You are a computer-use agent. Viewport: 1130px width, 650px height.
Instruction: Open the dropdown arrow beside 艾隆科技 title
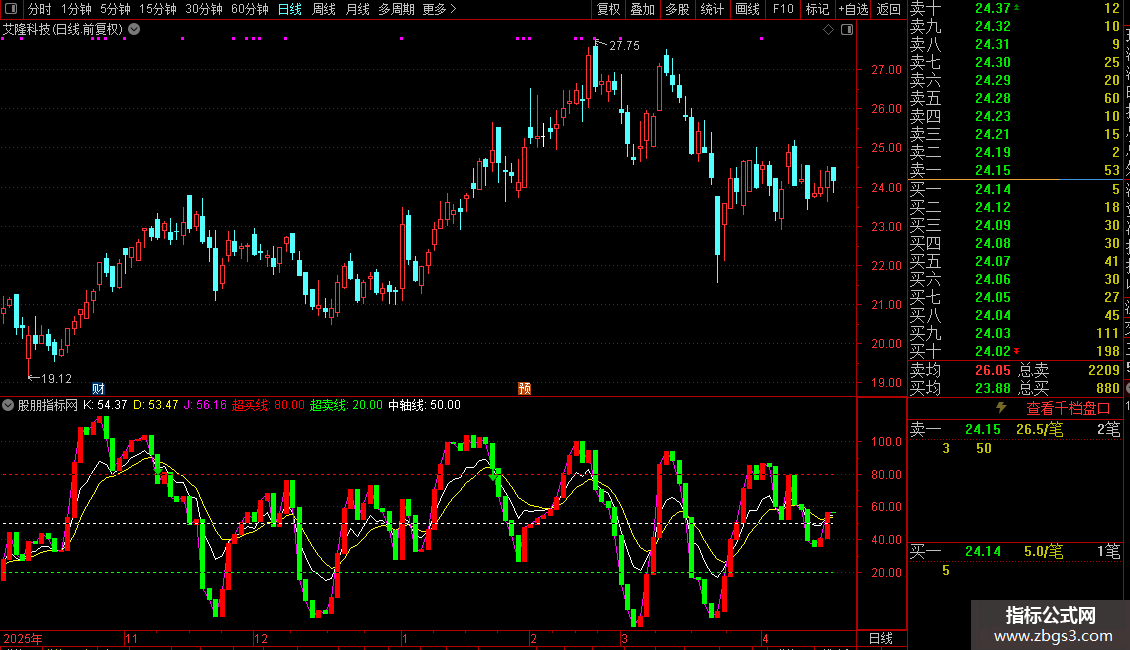[x=134, y=30]
